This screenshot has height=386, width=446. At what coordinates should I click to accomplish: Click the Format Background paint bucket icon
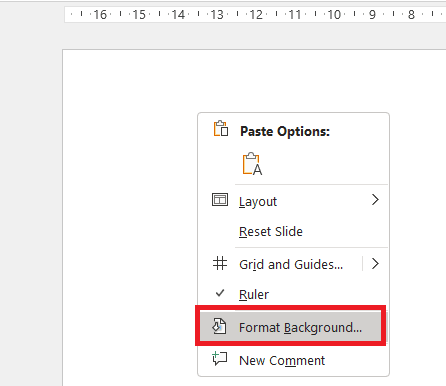pyautogui.click(x=220, y=326)
